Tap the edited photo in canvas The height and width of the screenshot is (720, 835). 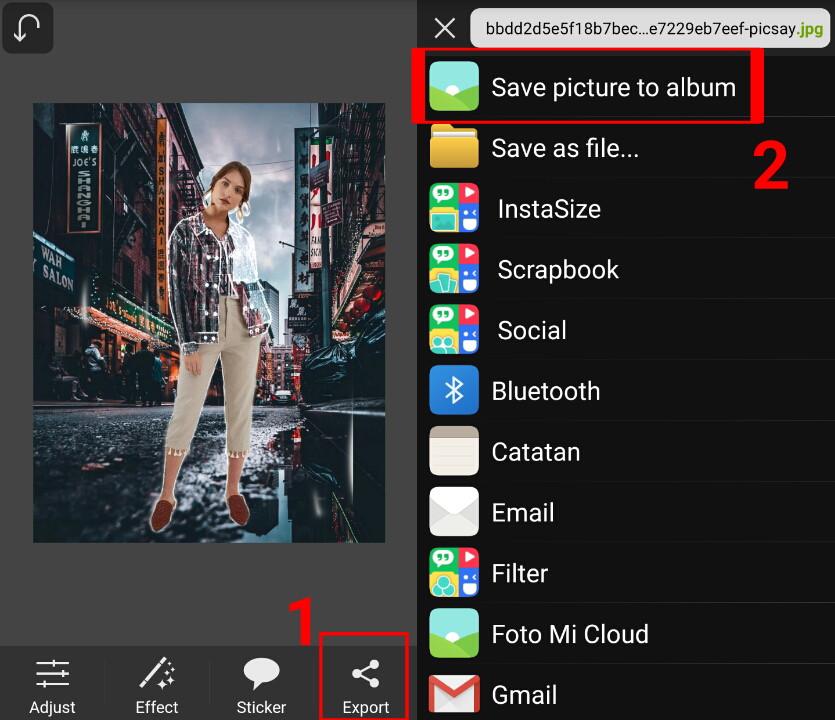[209, 323]
